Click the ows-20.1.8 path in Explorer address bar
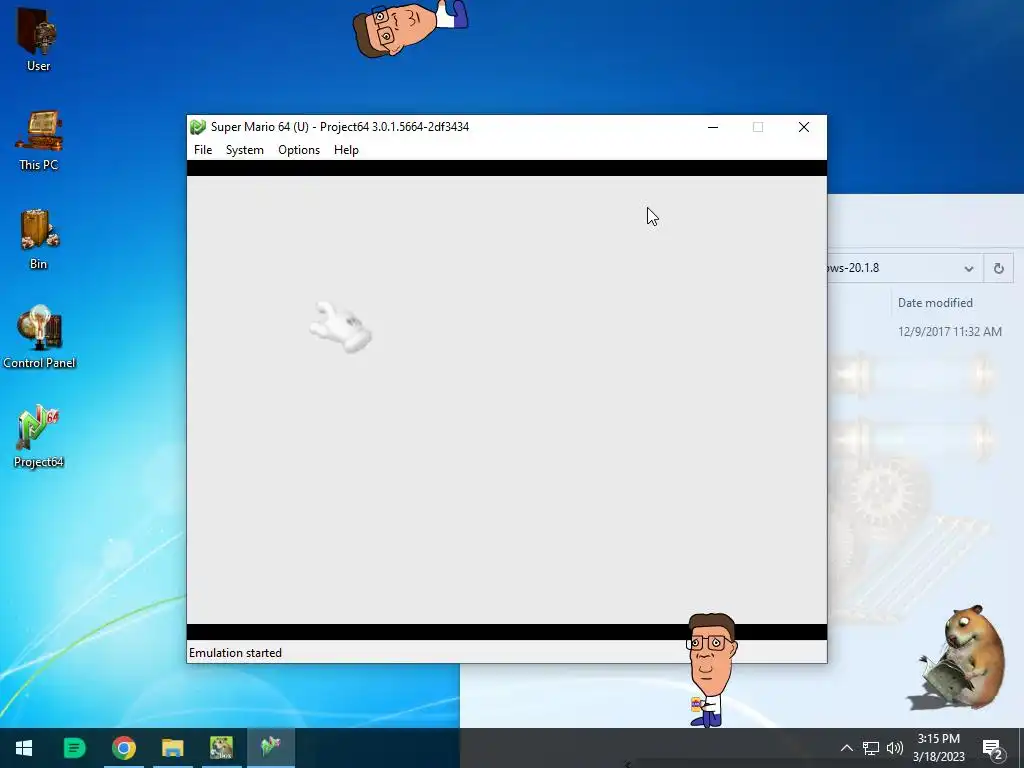 [853, 268]
